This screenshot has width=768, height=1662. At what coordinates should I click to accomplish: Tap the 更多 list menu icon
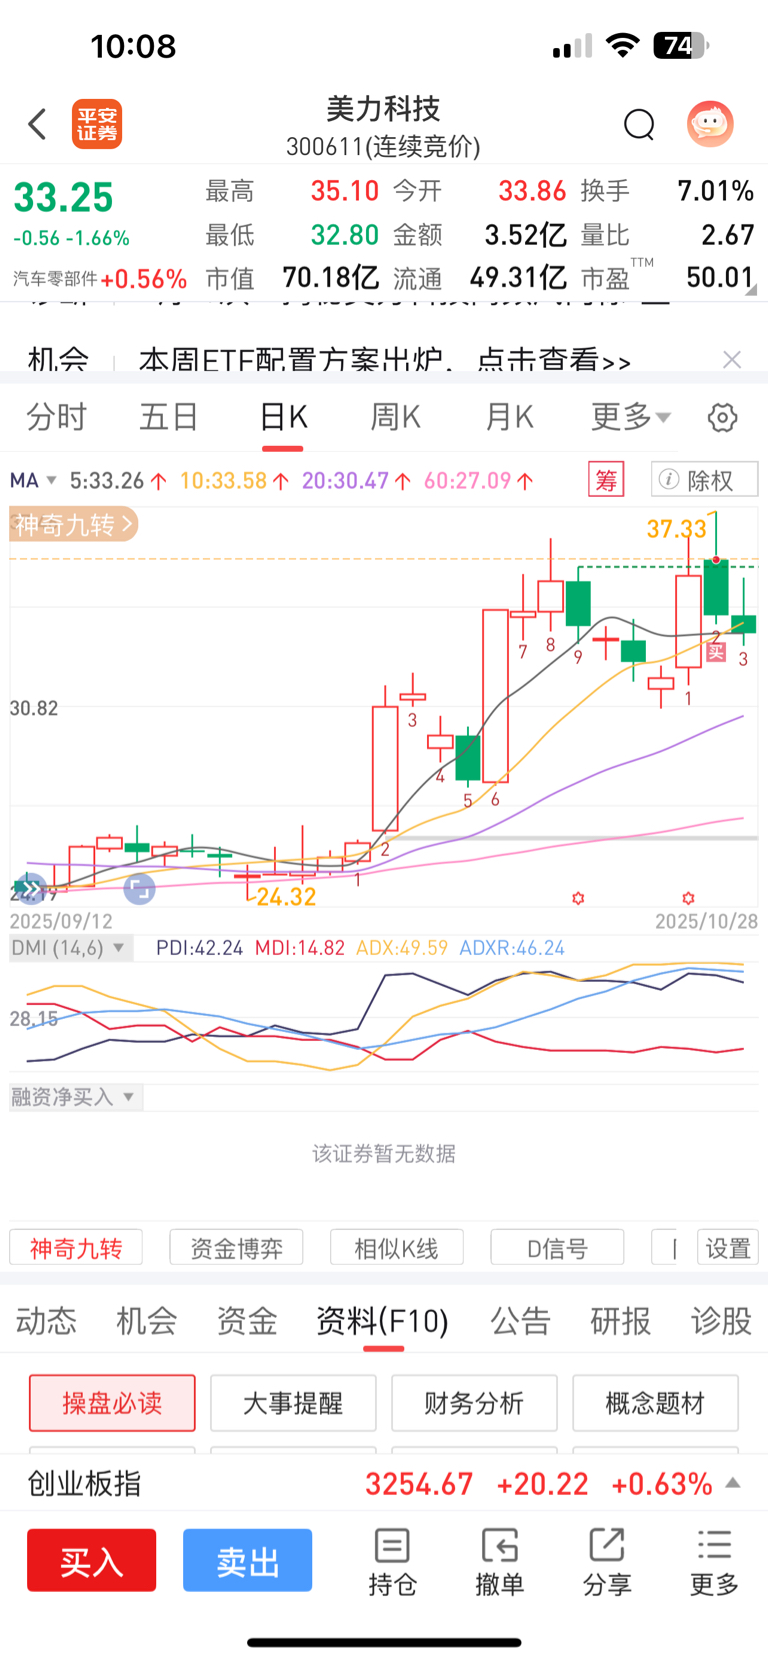tap(714, 1562)
